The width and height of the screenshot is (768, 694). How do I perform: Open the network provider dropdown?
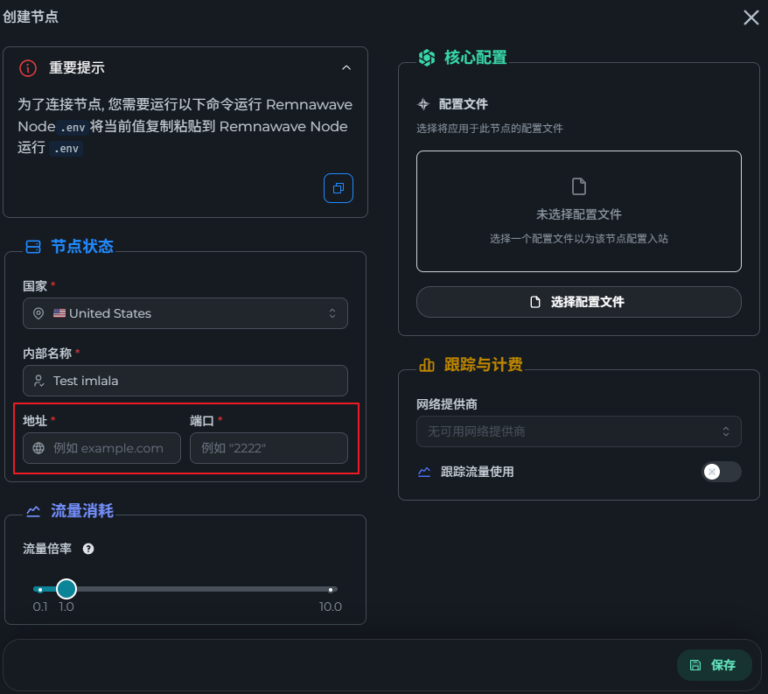click(x=578, y=431)
